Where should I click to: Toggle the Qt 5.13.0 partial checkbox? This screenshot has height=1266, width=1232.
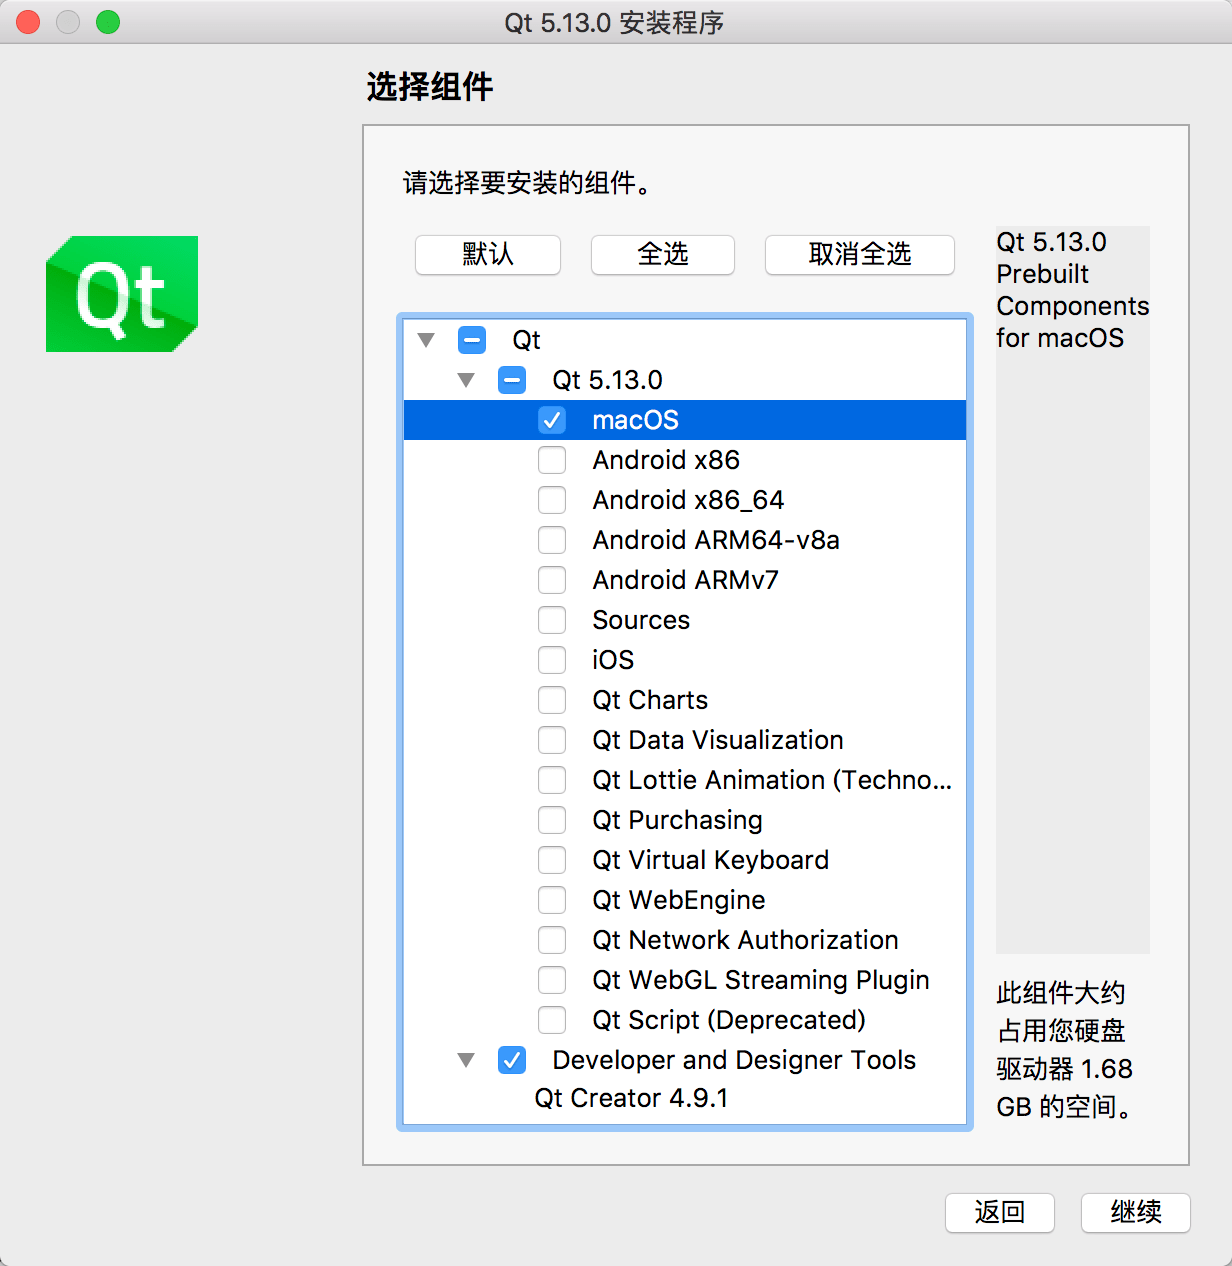[512, 380]
